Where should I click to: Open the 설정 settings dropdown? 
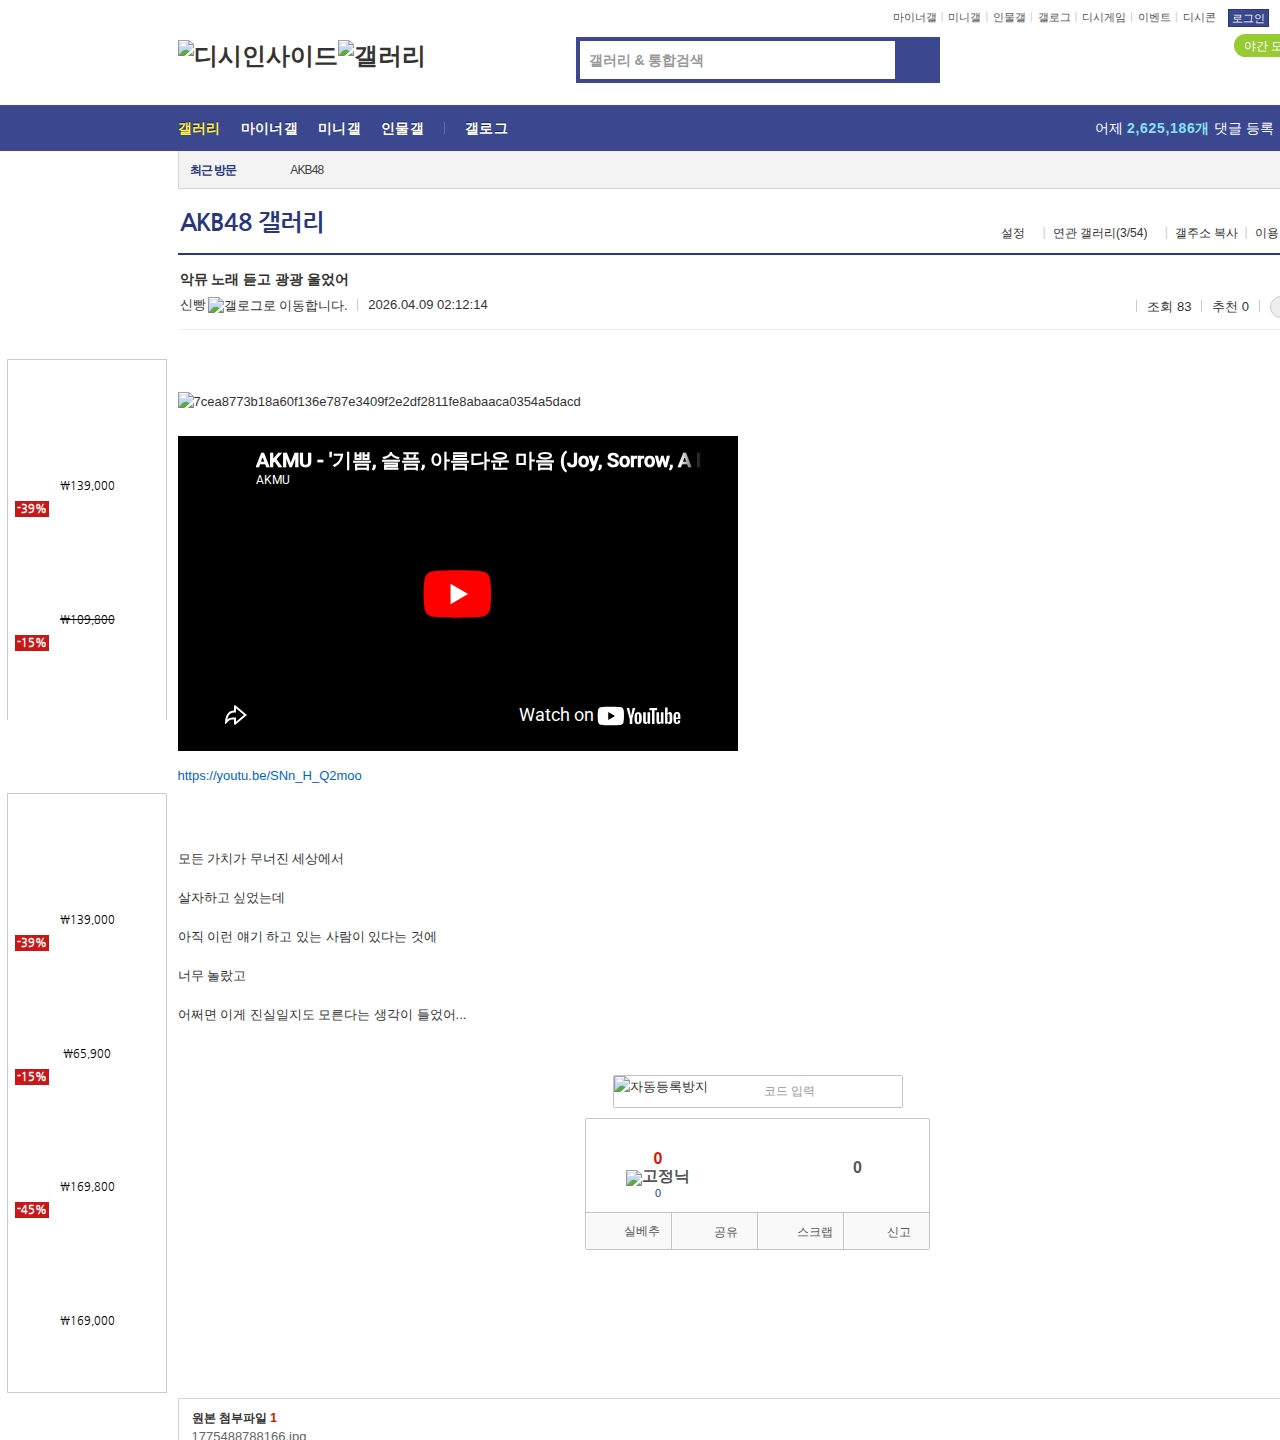[1013, 233]
